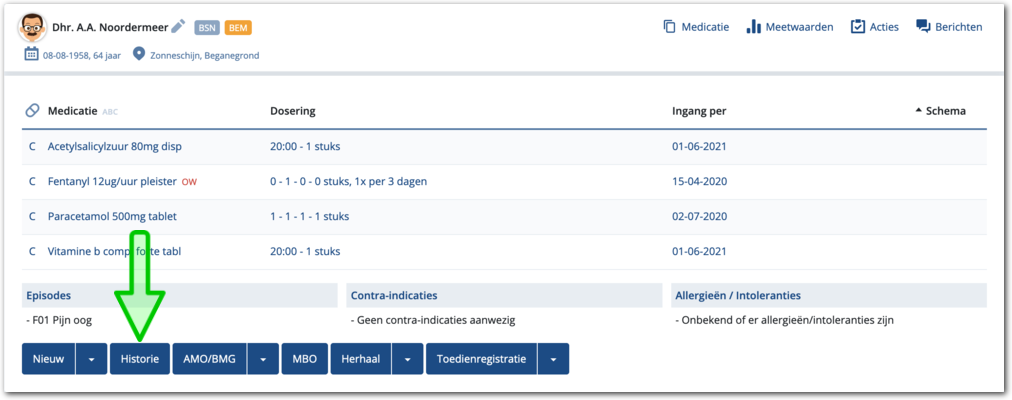
Task: Open Meetwaarden in top navigation
Action: click(789, 27)
